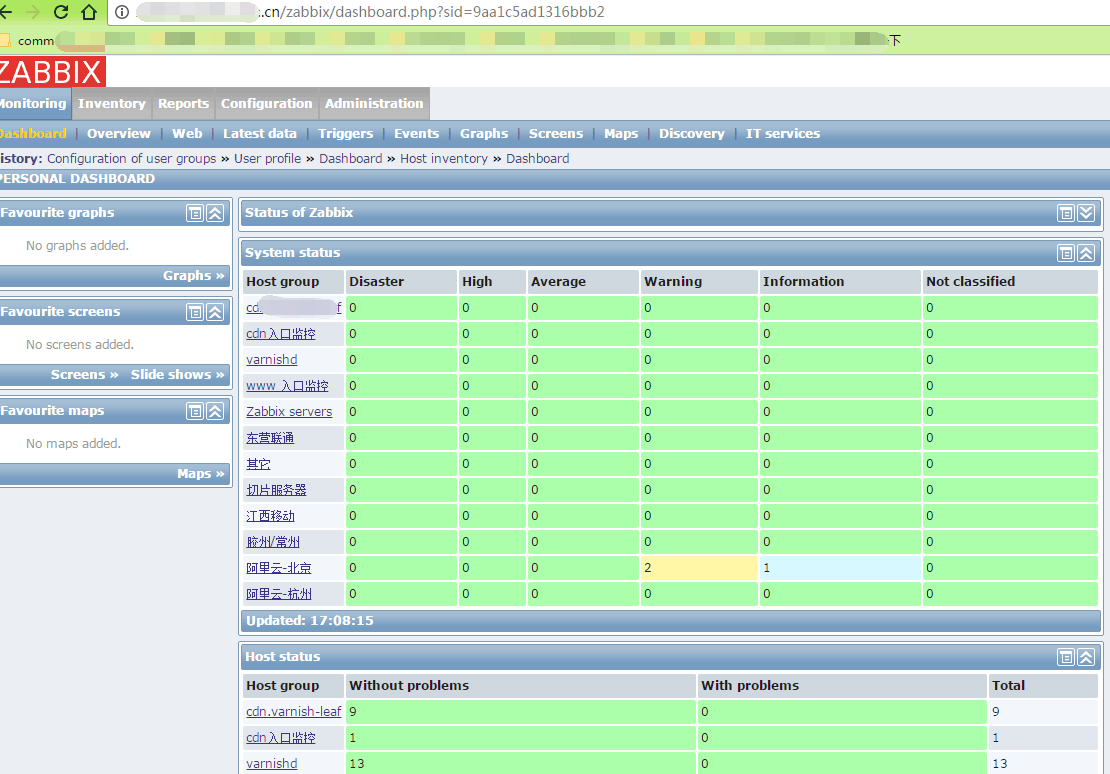Open the Reports main tab

coord(183,103)
